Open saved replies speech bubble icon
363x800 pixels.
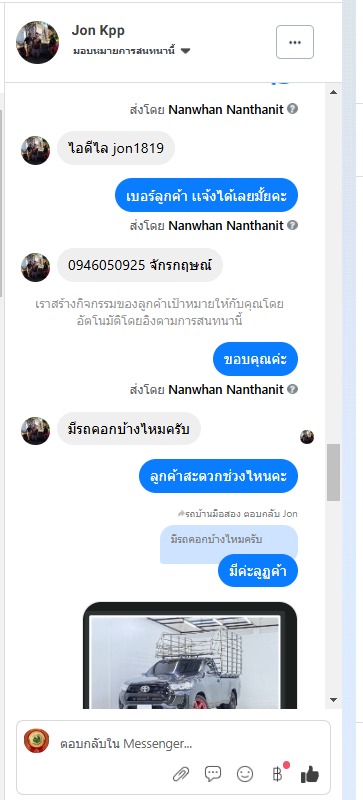coord(213,773)
